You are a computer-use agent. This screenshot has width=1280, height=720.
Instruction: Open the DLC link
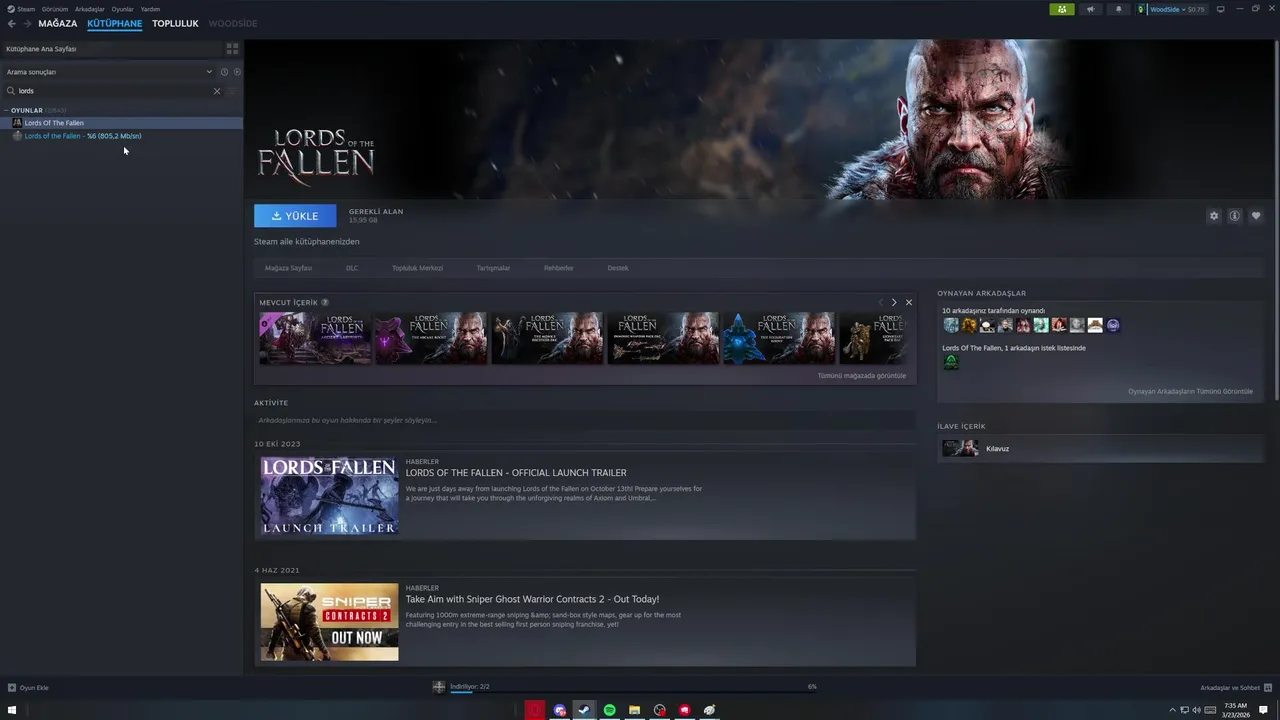point(352,268)
